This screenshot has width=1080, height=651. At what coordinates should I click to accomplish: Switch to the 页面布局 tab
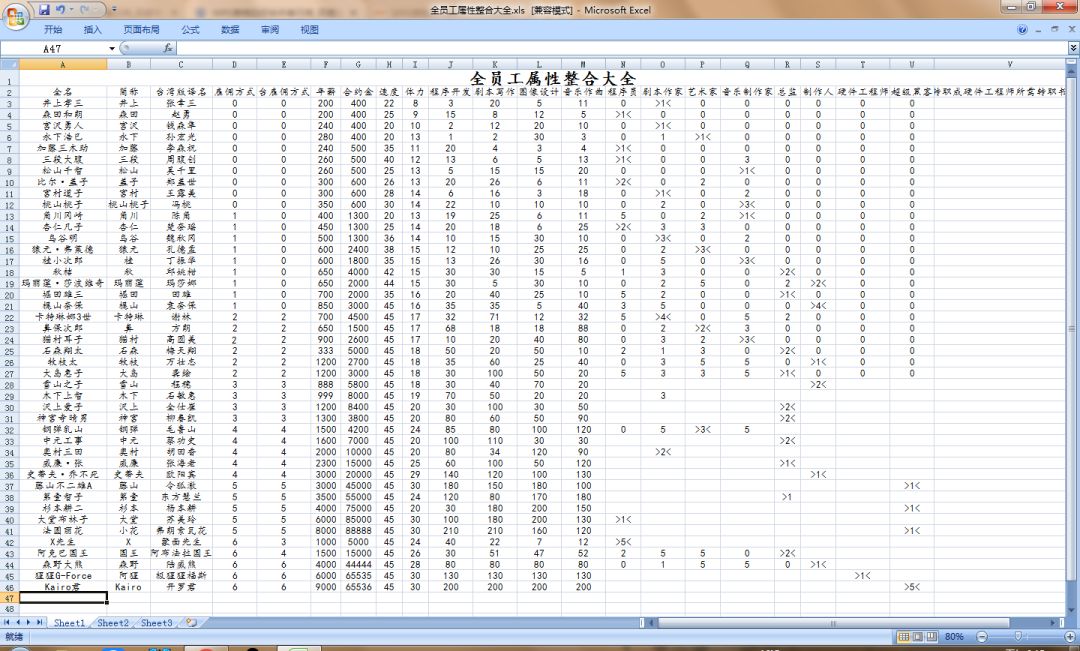[141, 30]
